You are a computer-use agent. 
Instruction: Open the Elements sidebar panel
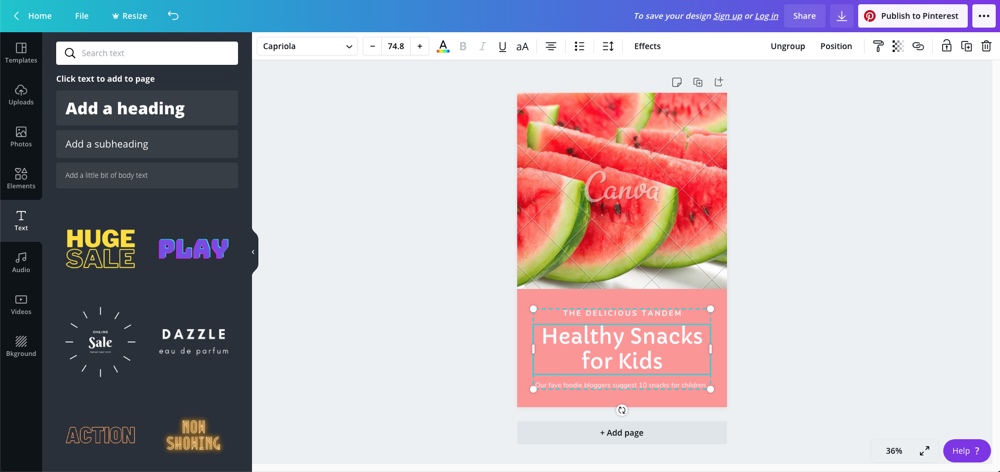(x=21, y=179)
